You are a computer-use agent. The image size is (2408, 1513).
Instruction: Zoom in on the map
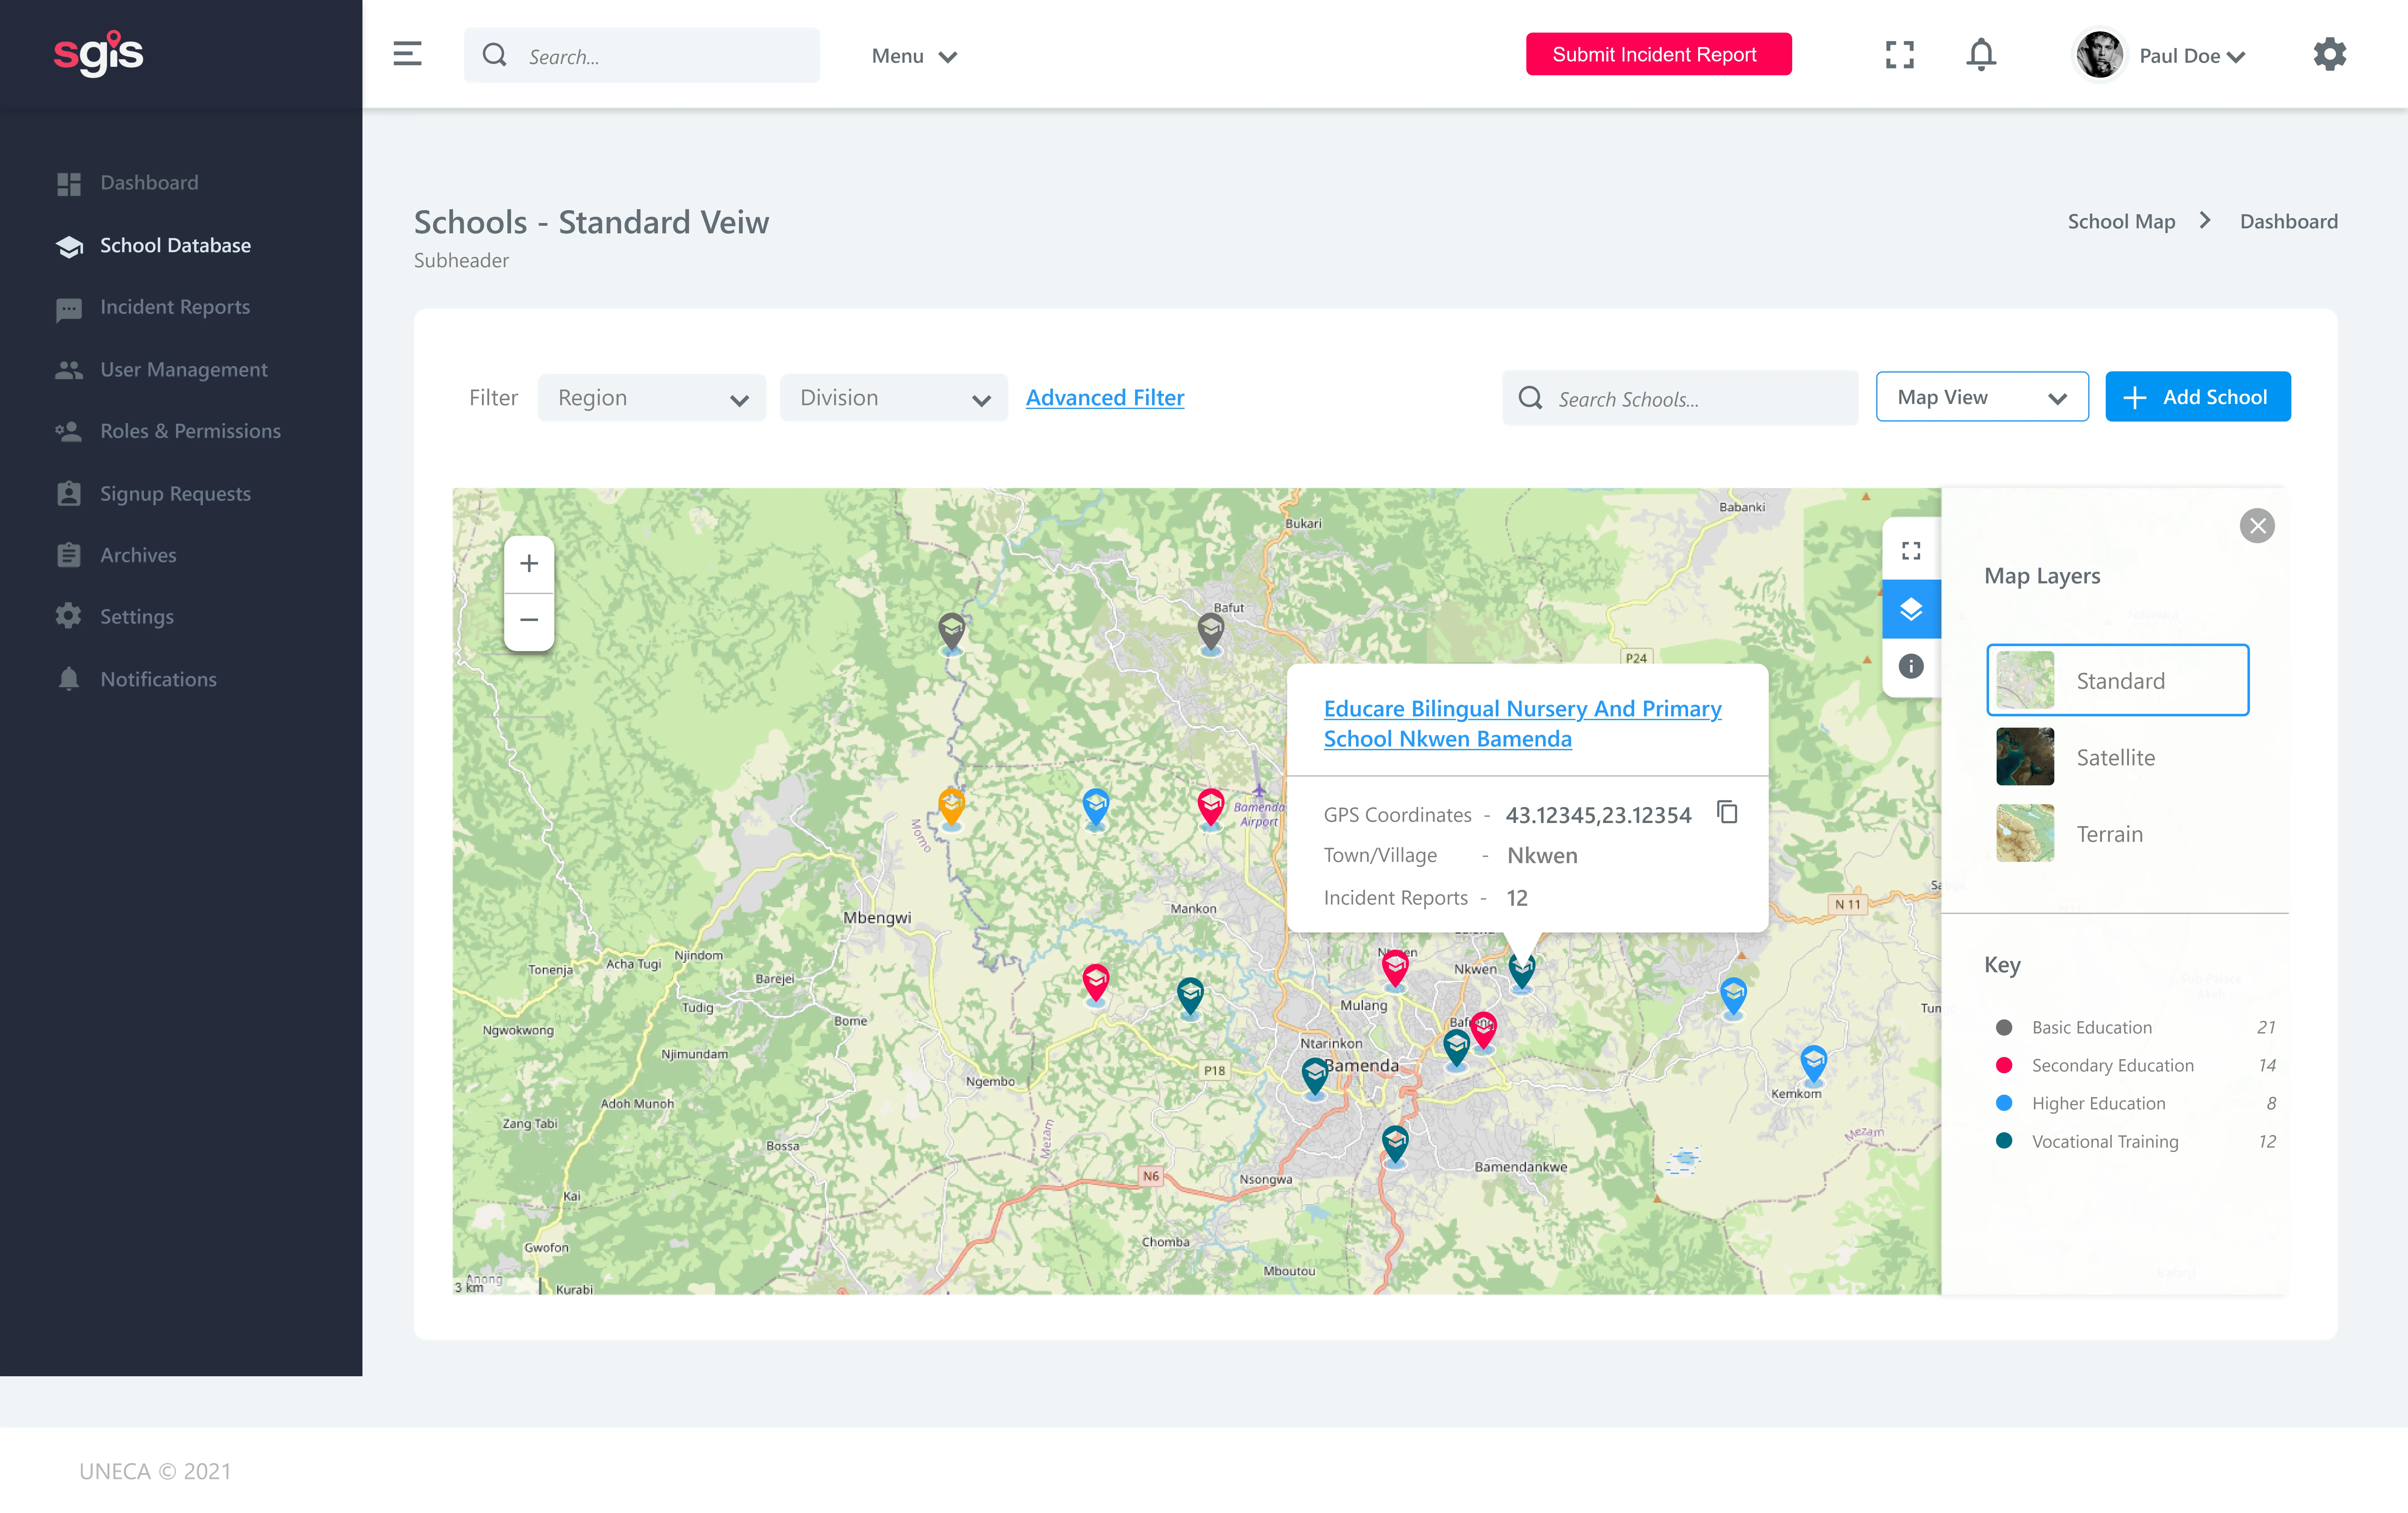(529, 564)
